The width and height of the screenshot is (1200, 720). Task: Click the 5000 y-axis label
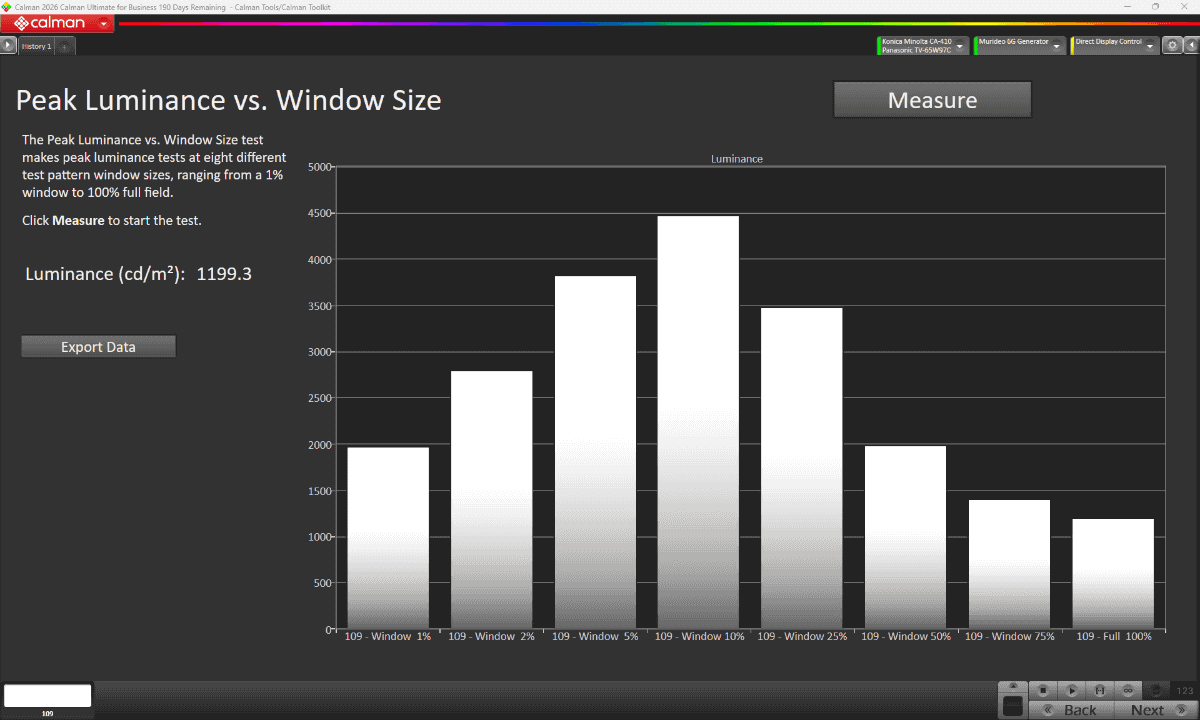[x=320, y=167]
